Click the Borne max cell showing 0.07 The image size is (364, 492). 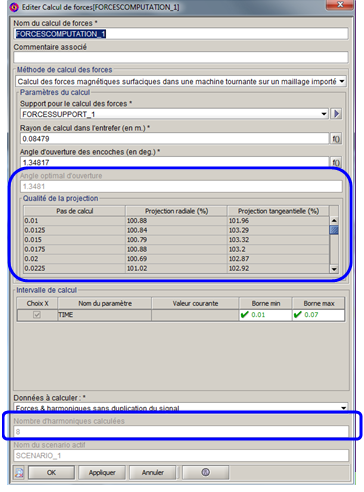point(318,315)
